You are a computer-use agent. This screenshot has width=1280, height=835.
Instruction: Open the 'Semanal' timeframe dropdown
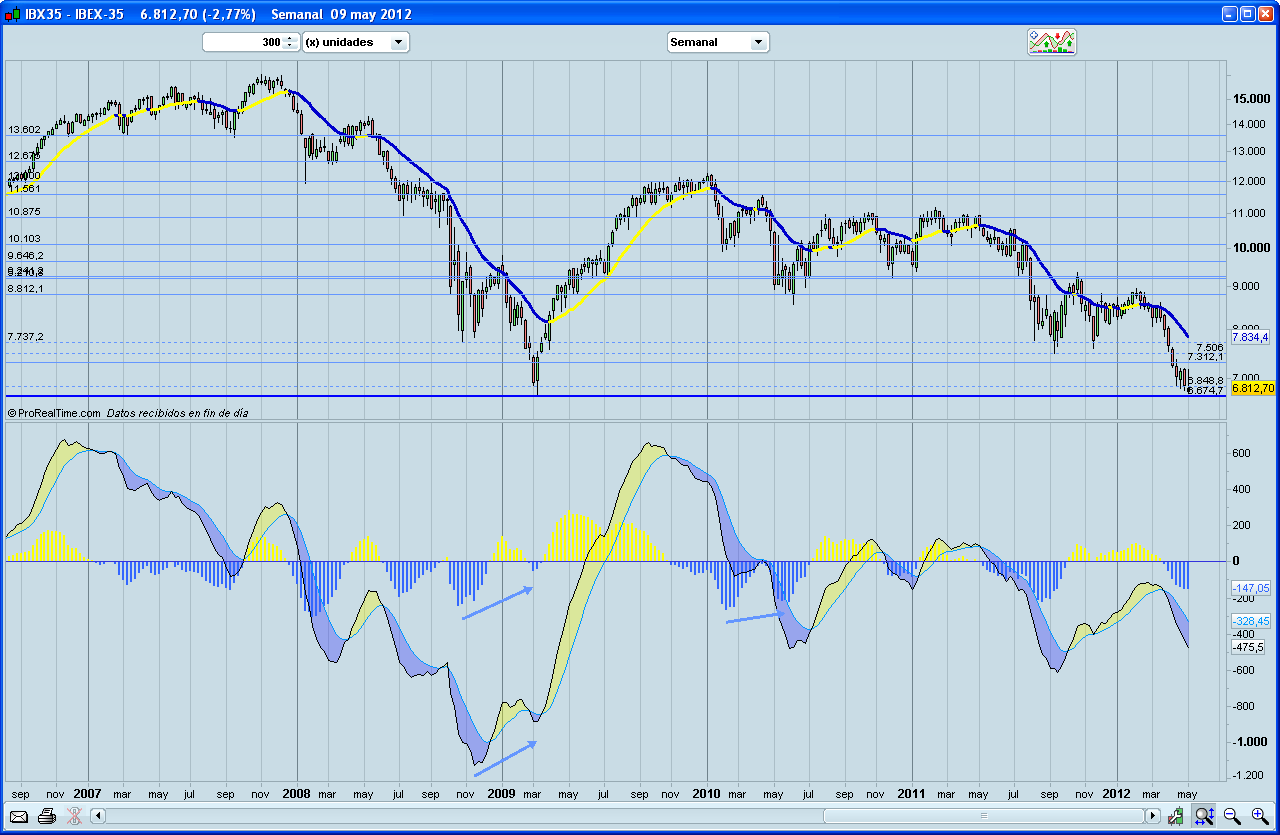pyautogui.click(x=758, y=42)
